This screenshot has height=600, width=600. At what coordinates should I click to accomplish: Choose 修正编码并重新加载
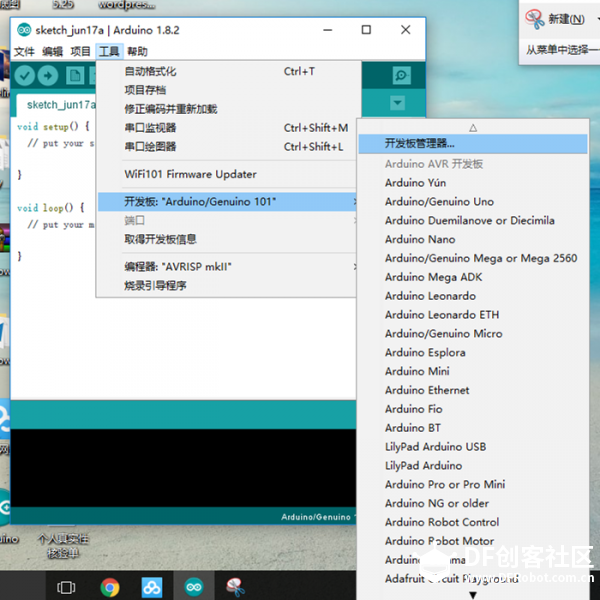pos(227,109)
